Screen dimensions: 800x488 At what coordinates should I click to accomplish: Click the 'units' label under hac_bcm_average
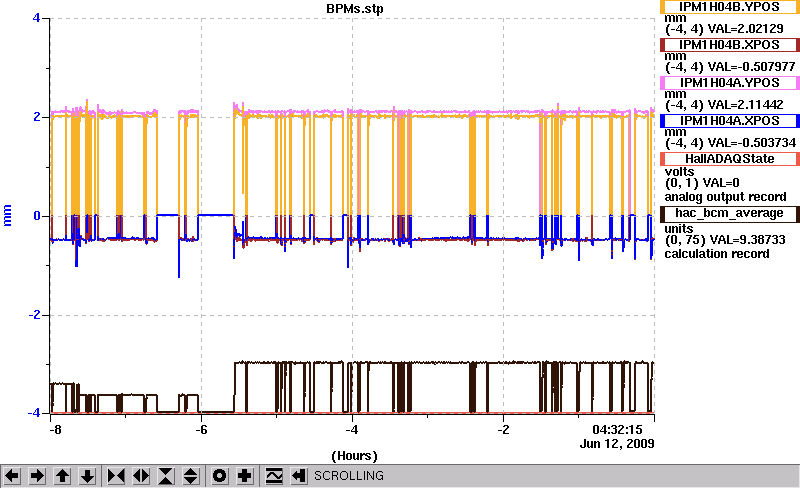(x=679, y=229)
